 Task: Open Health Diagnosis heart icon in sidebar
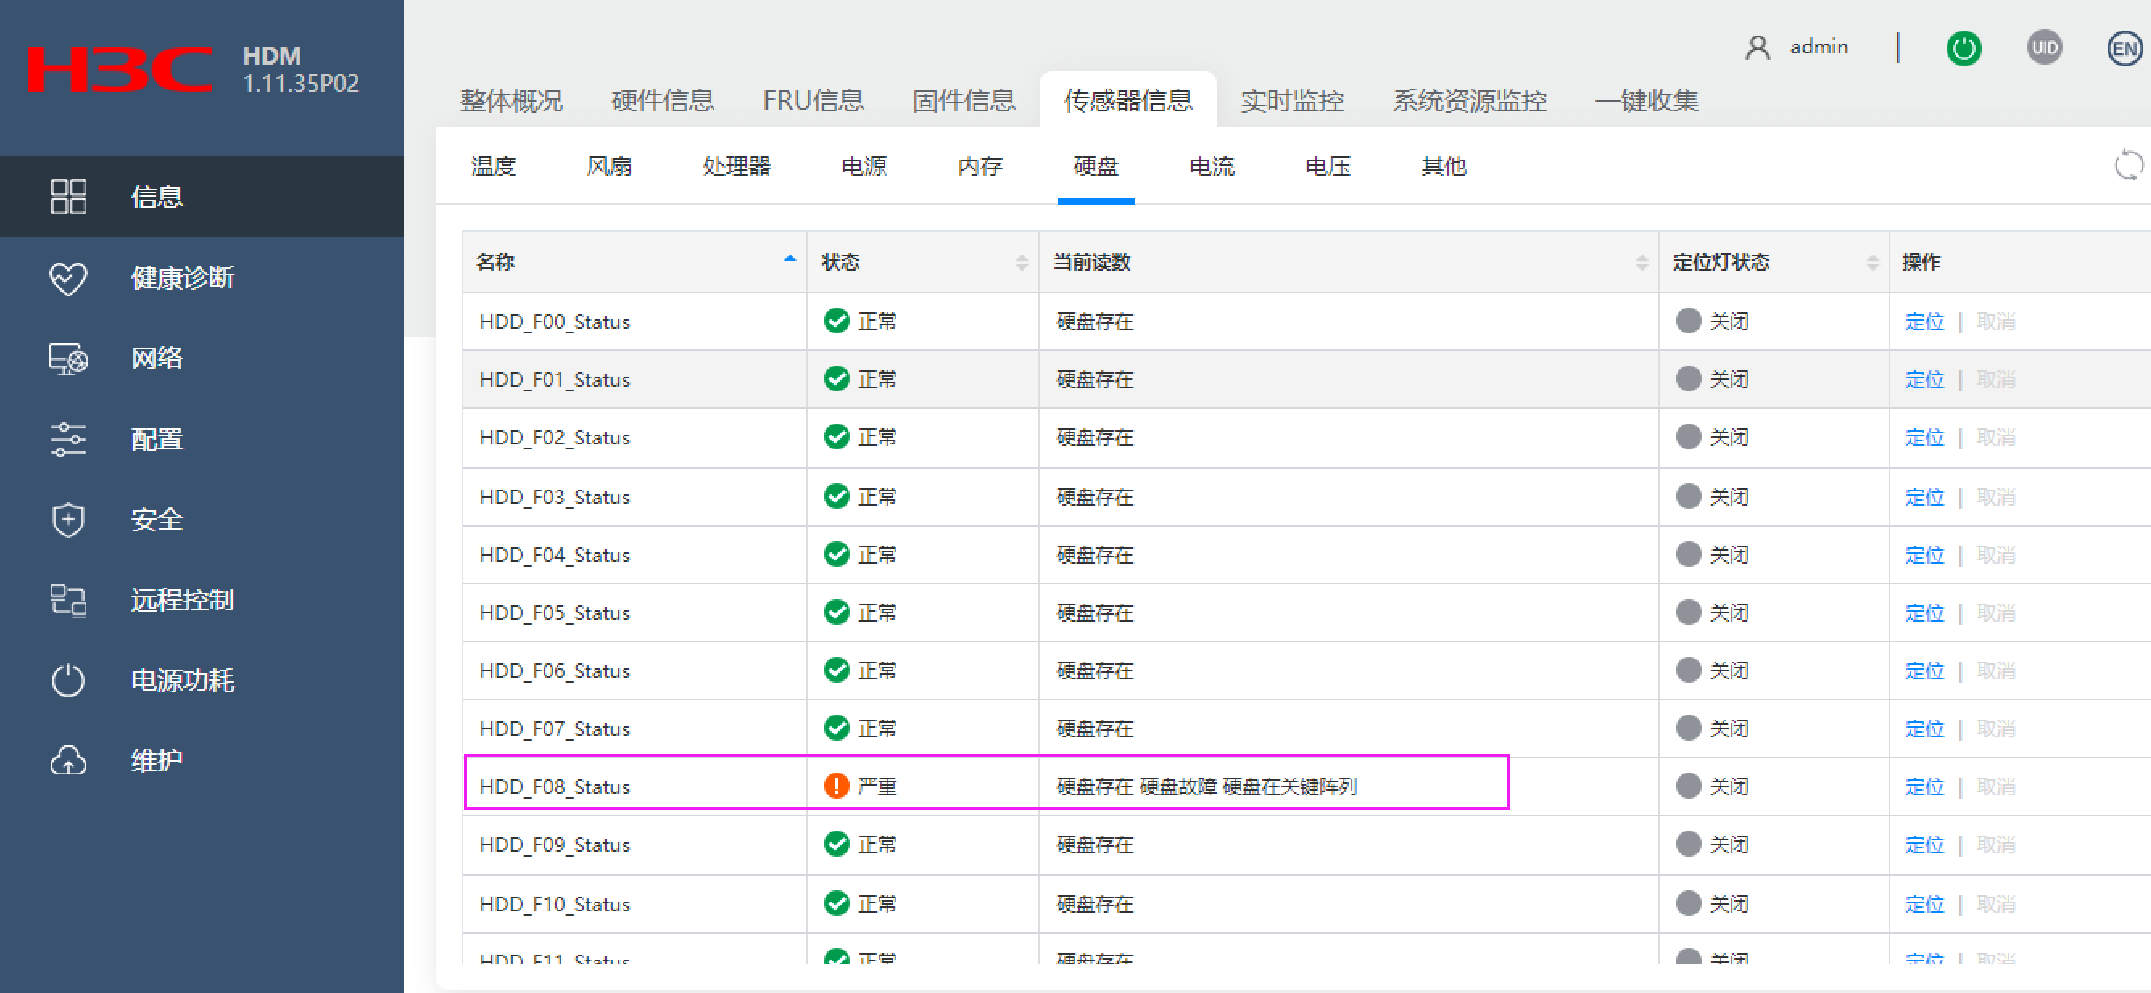point(68,278)
